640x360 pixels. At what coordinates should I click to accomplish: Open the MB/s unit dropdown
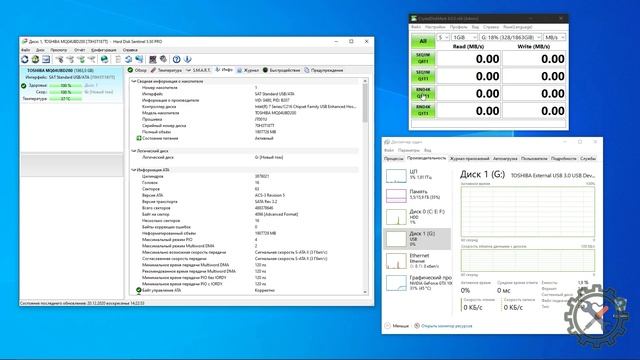[555, 37]
